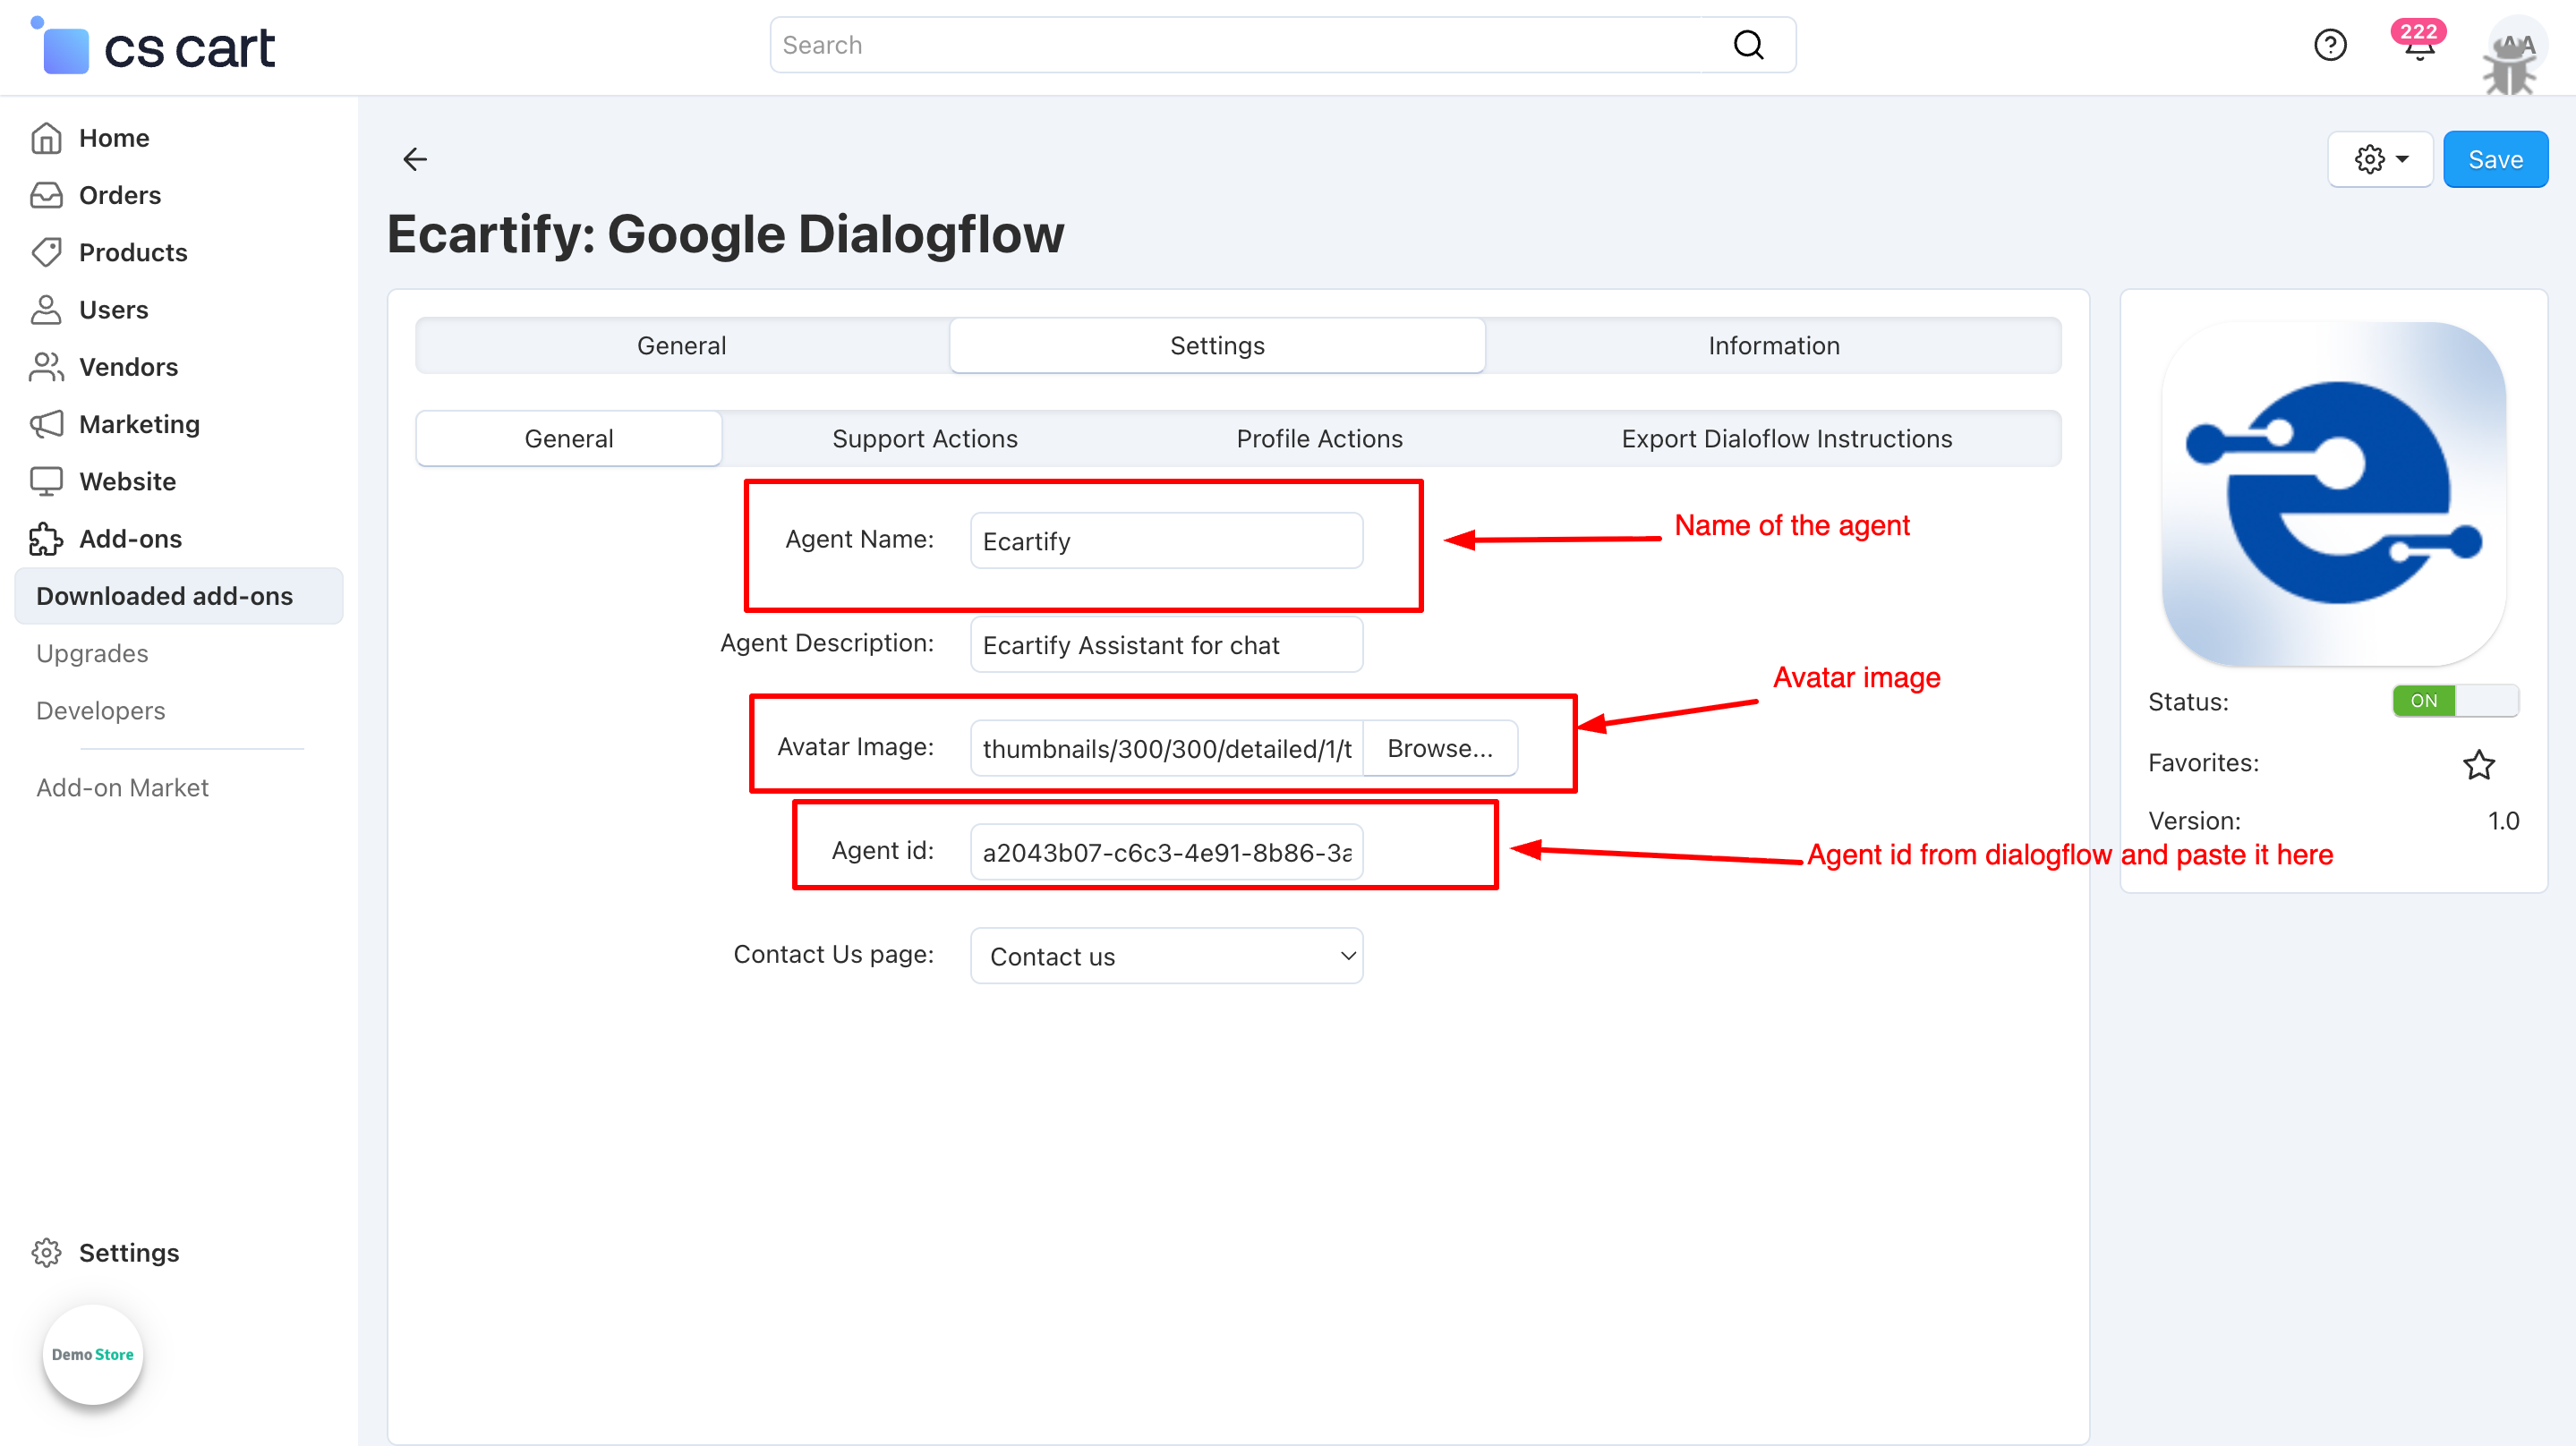Viewport: 2576px width, 1446px height.
Task: Open the help question mark icon
Action: (x=2330, y=45)
